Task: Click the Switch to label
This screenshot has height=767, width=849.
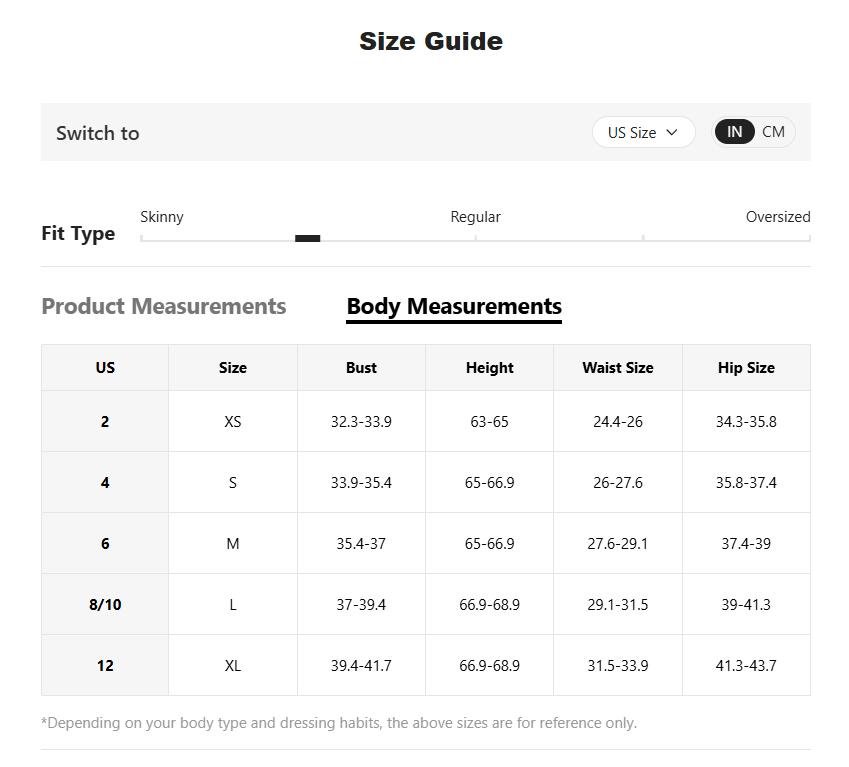Action: [x=98, y=133]
